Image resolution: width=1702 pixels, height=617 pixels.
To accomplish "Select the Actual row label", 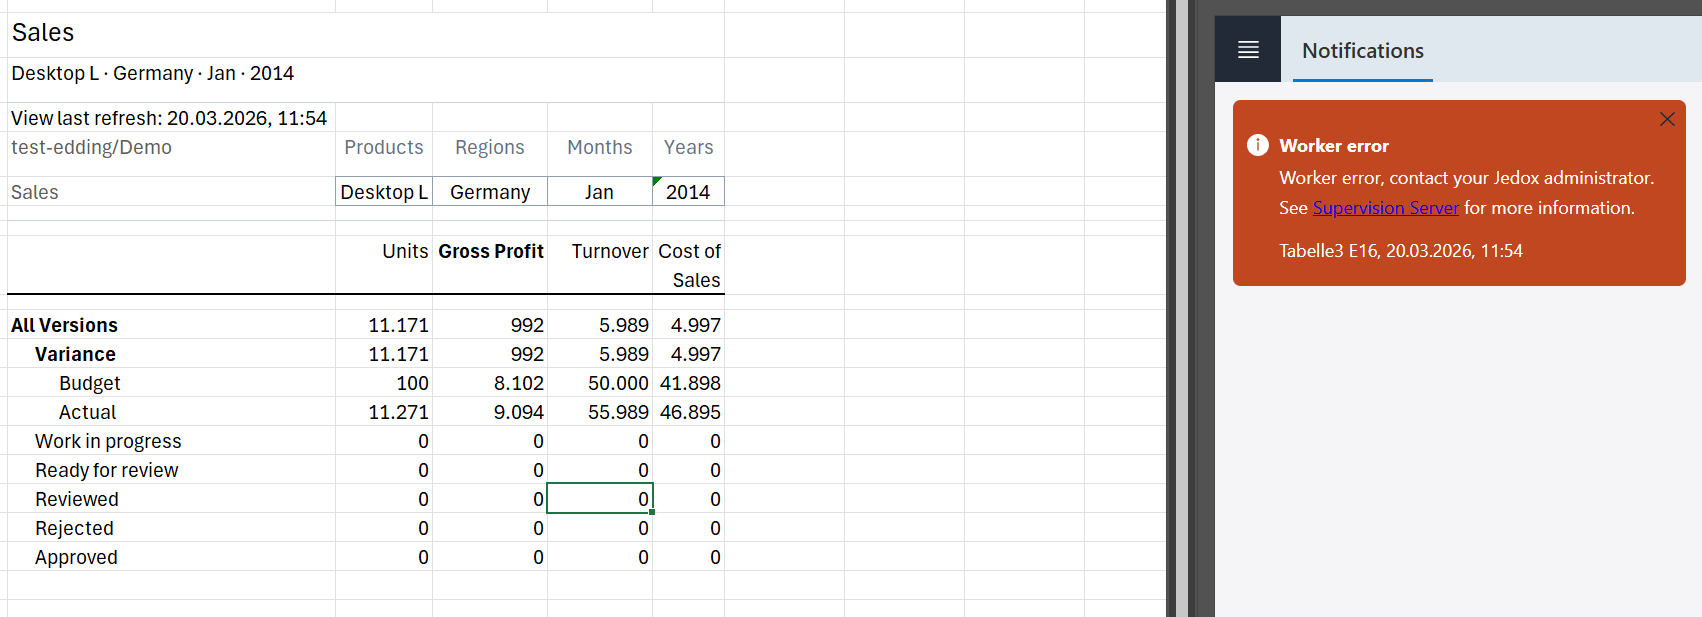I will pos(87,412).
